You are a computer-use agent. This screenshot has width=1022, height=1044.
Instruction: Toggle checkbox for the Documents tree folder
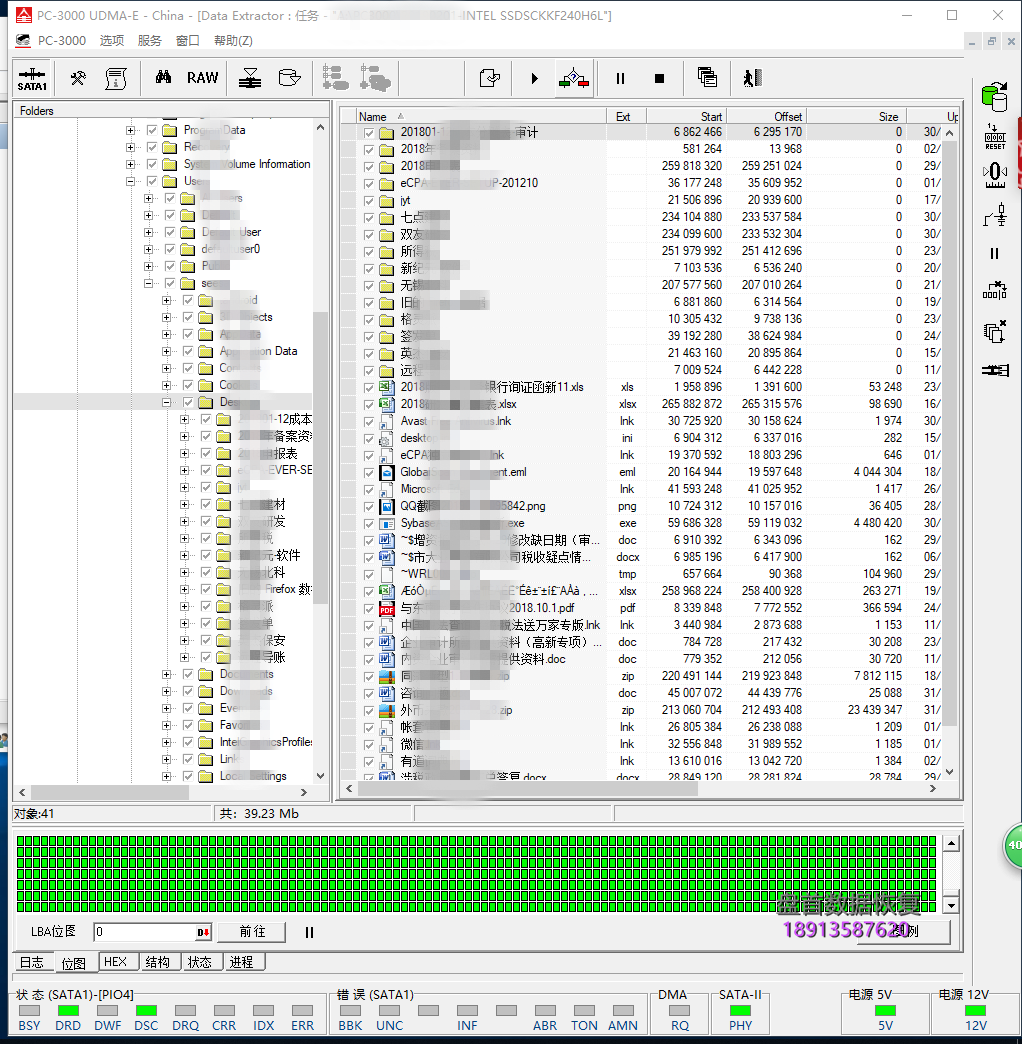coord(187,674)
